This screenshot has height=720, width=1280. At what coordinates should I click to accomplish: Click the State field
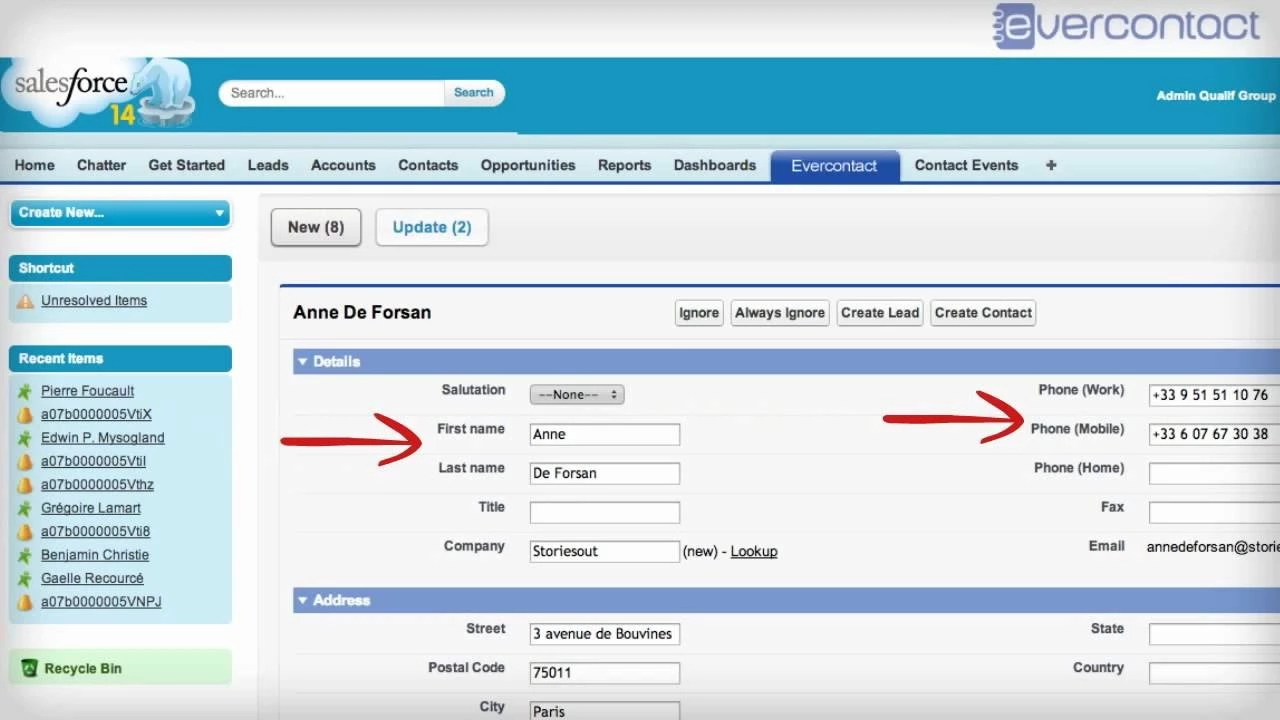(1214, 633)
